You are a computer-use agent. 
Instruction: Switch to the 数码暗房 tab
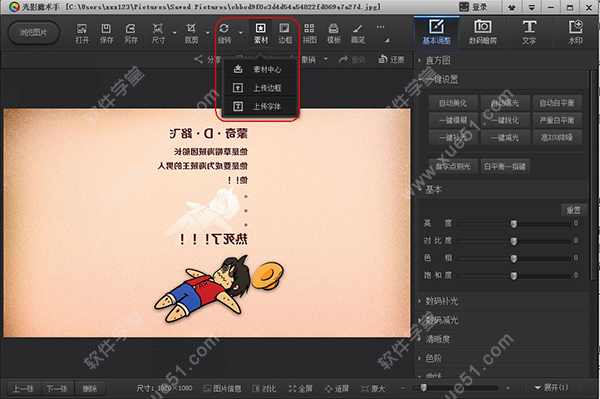pos(483,32)
